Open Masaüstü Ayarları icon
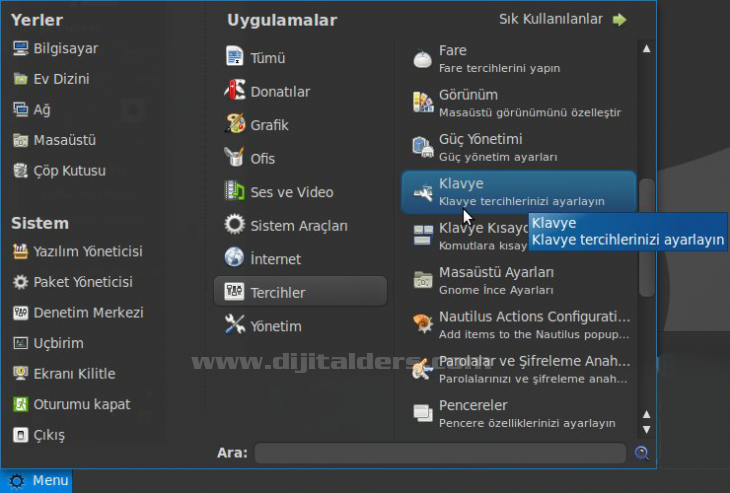 (x=423, y=280)
